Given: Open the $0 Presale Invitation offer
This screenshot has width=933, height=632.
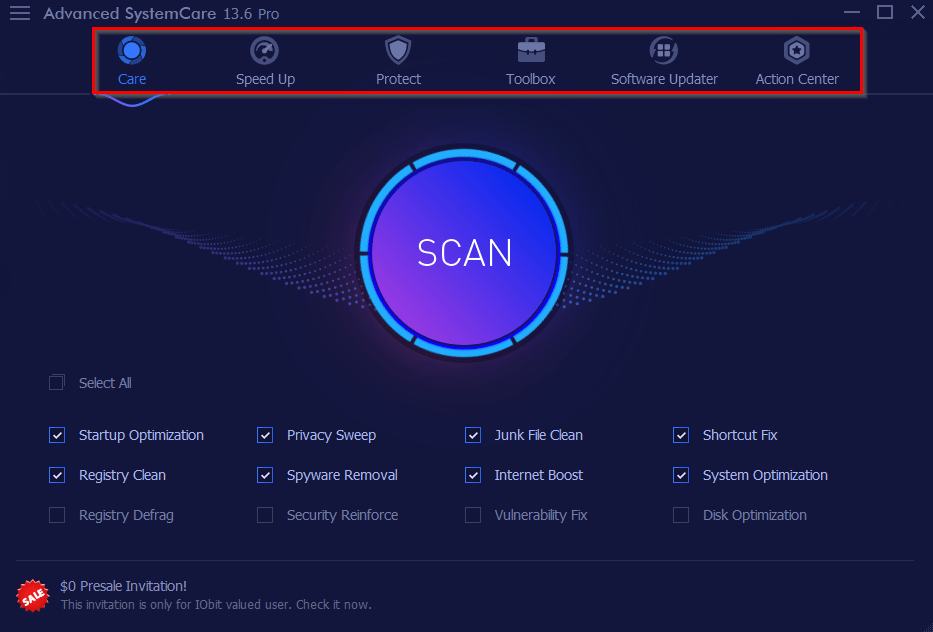Looking at the screenshot, I should (123, 586).
